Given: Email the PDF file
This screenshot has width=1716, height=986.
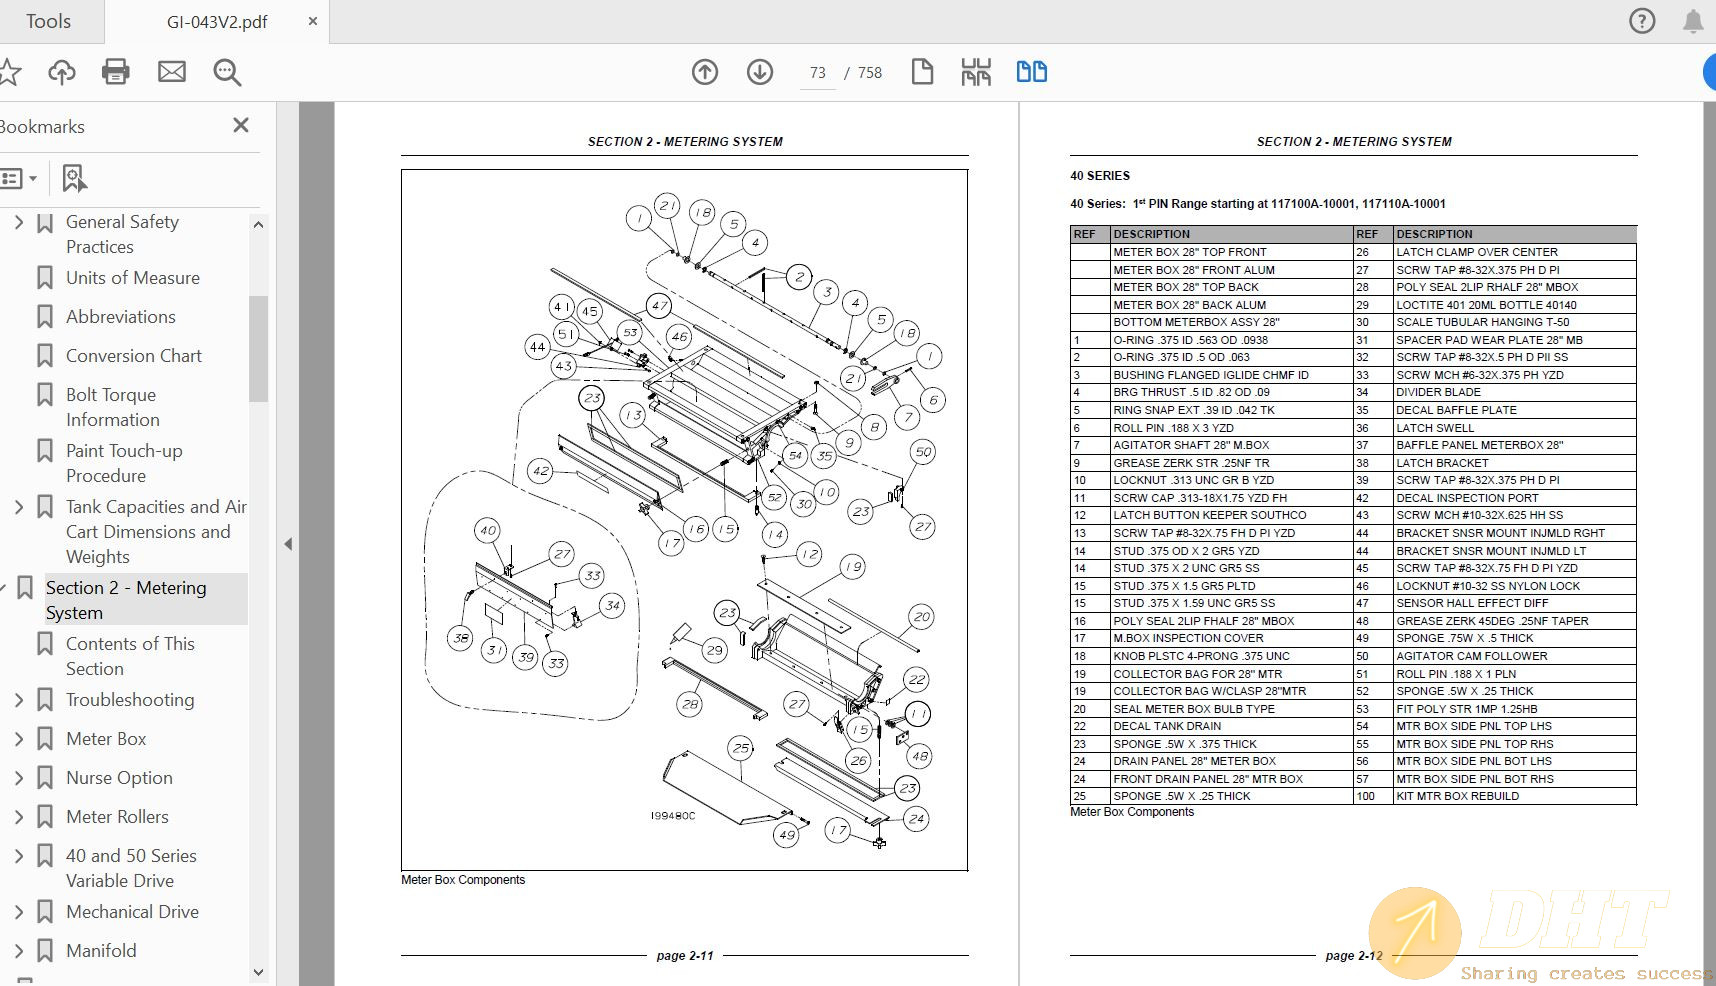Looking at the screenshot, I should (x=171, y=71).
